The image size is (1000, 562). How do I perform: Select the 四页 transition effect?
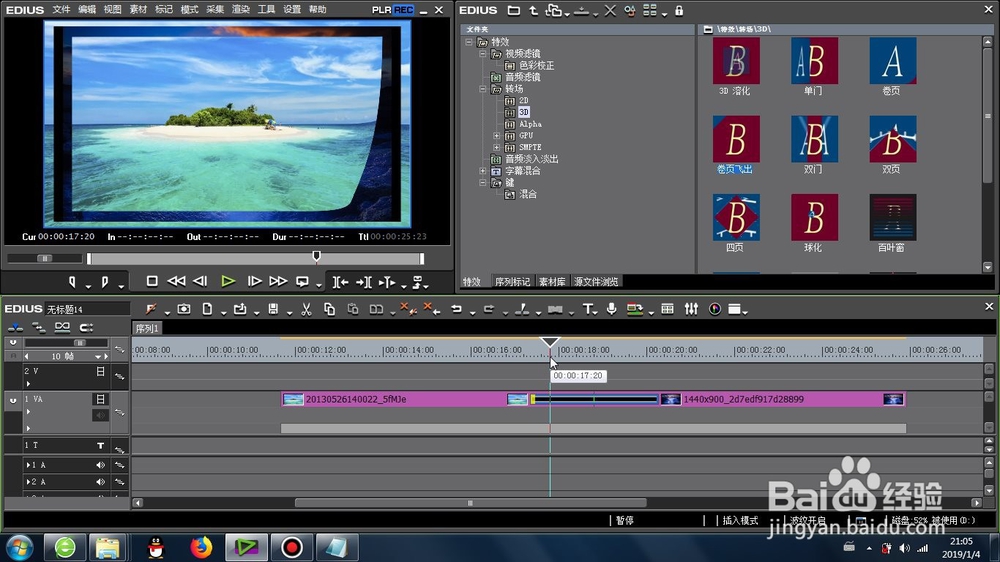tap(736, 218)
